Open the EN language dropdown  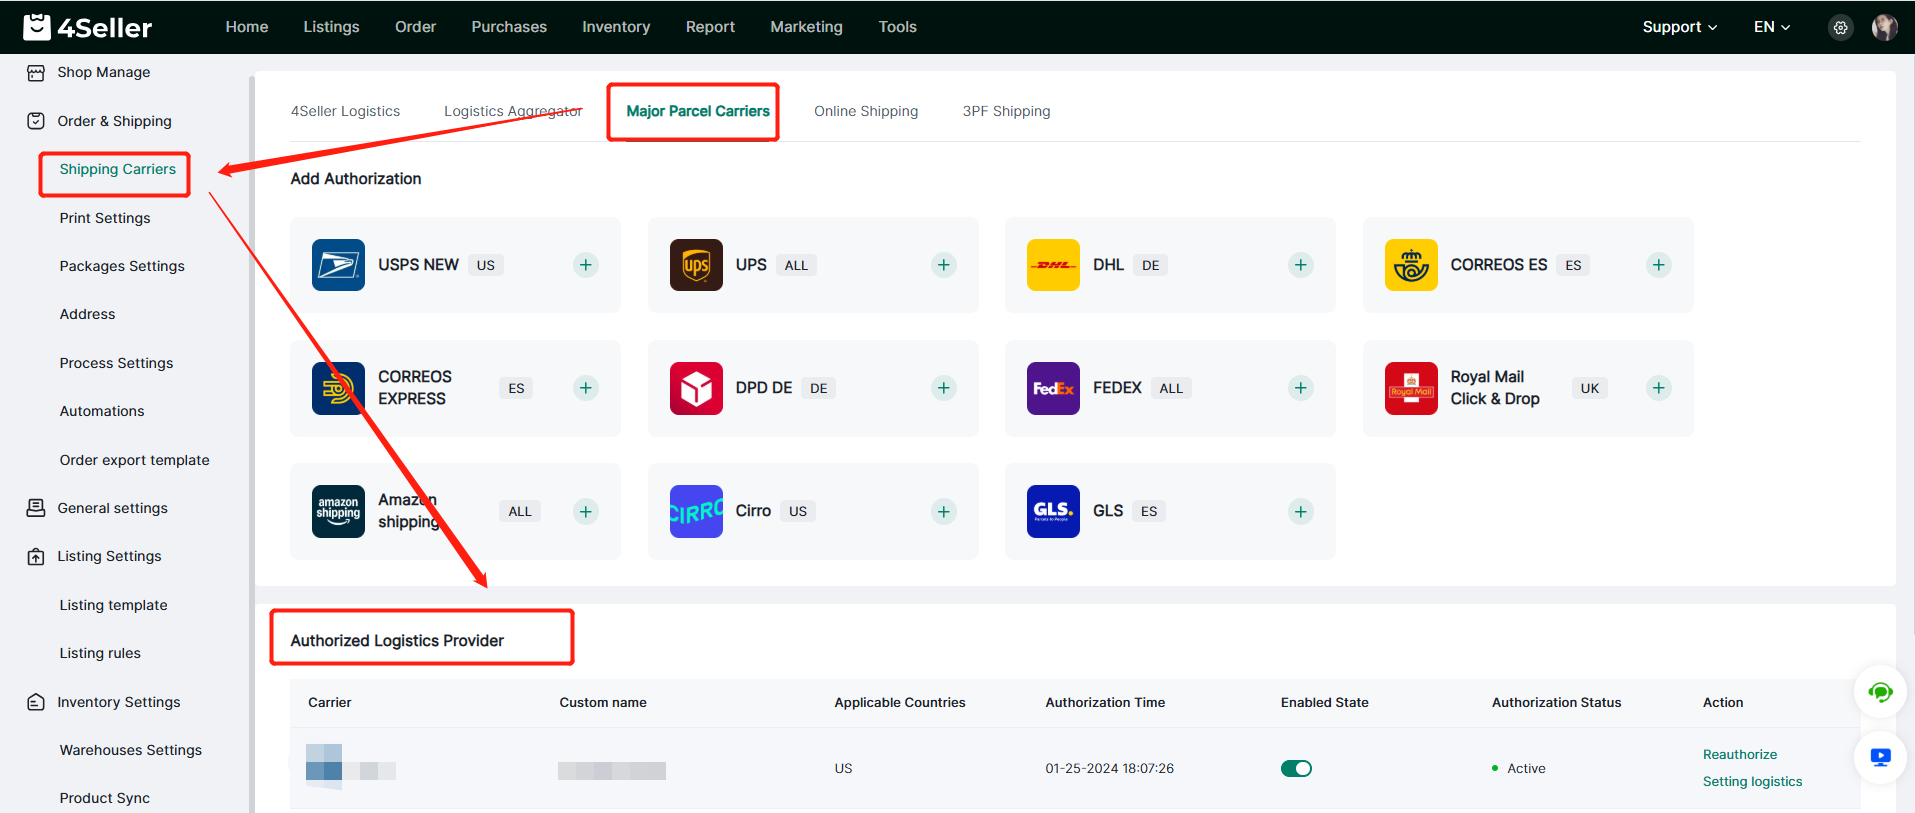(x=1772, y=27)
